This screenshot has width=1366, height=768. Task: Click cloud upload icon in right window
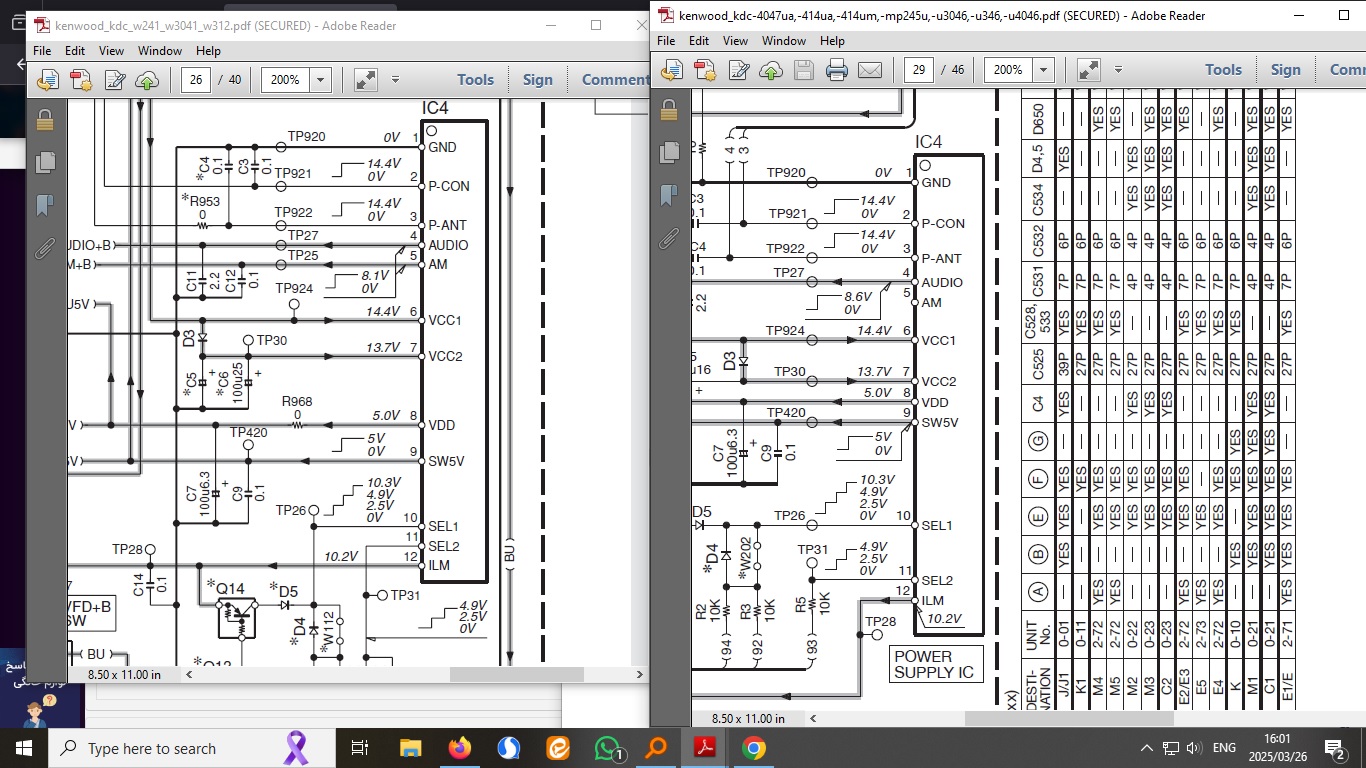pyautogui.click(x=771, y=70)
